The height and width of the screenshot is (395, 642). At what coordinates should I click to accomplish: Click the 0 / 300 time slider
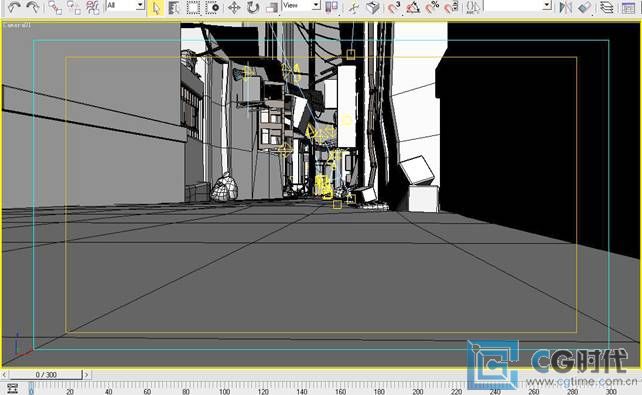tap(46, 375)
